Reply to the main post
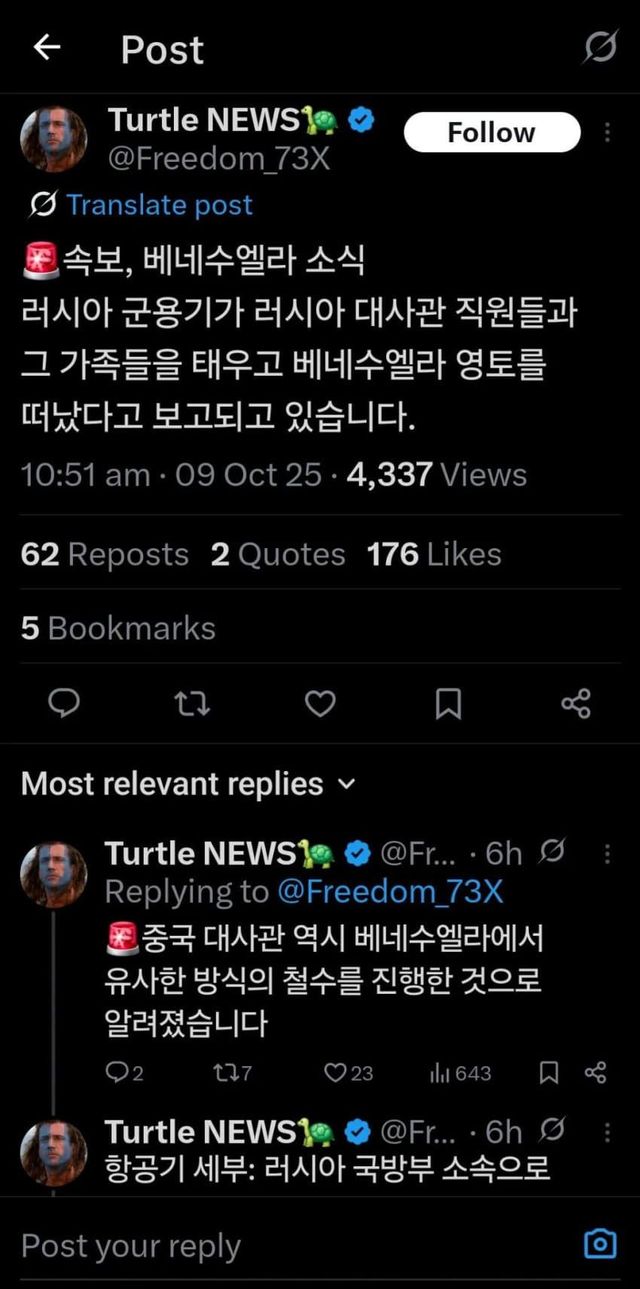Image resolution: width=640 pixels, height=1289 pixels. (64, 705)
